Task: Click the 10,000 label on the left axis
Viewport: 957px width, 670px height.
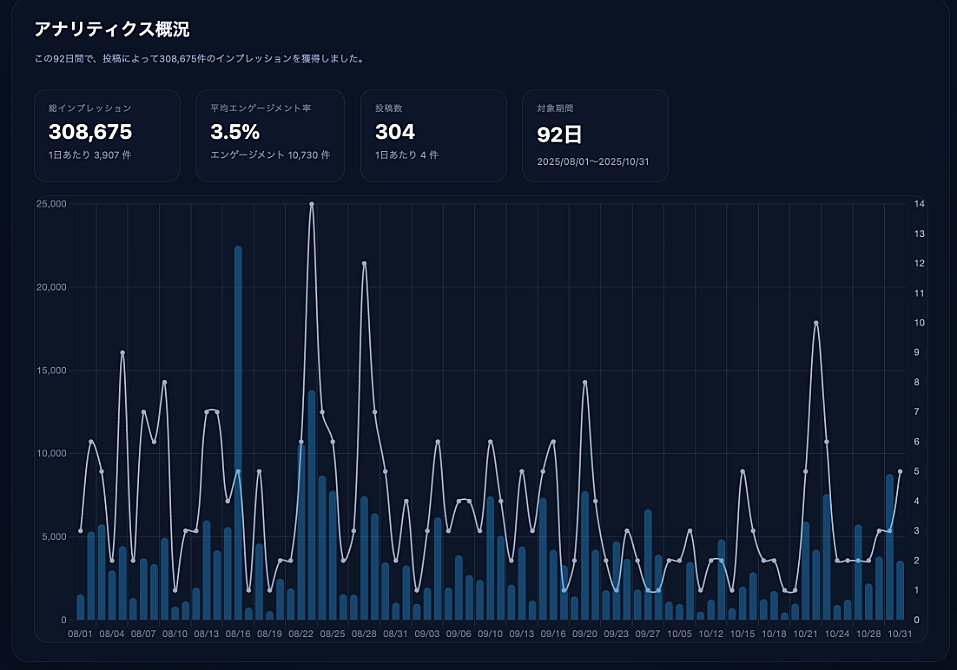Action: [x=50, y=453]
